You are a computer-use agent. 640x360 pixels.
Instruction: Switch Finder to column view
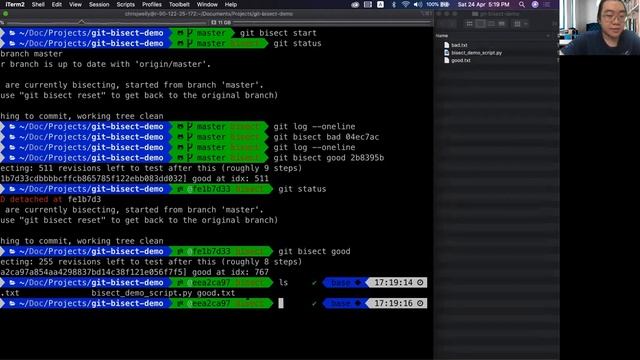click(491, 24)
